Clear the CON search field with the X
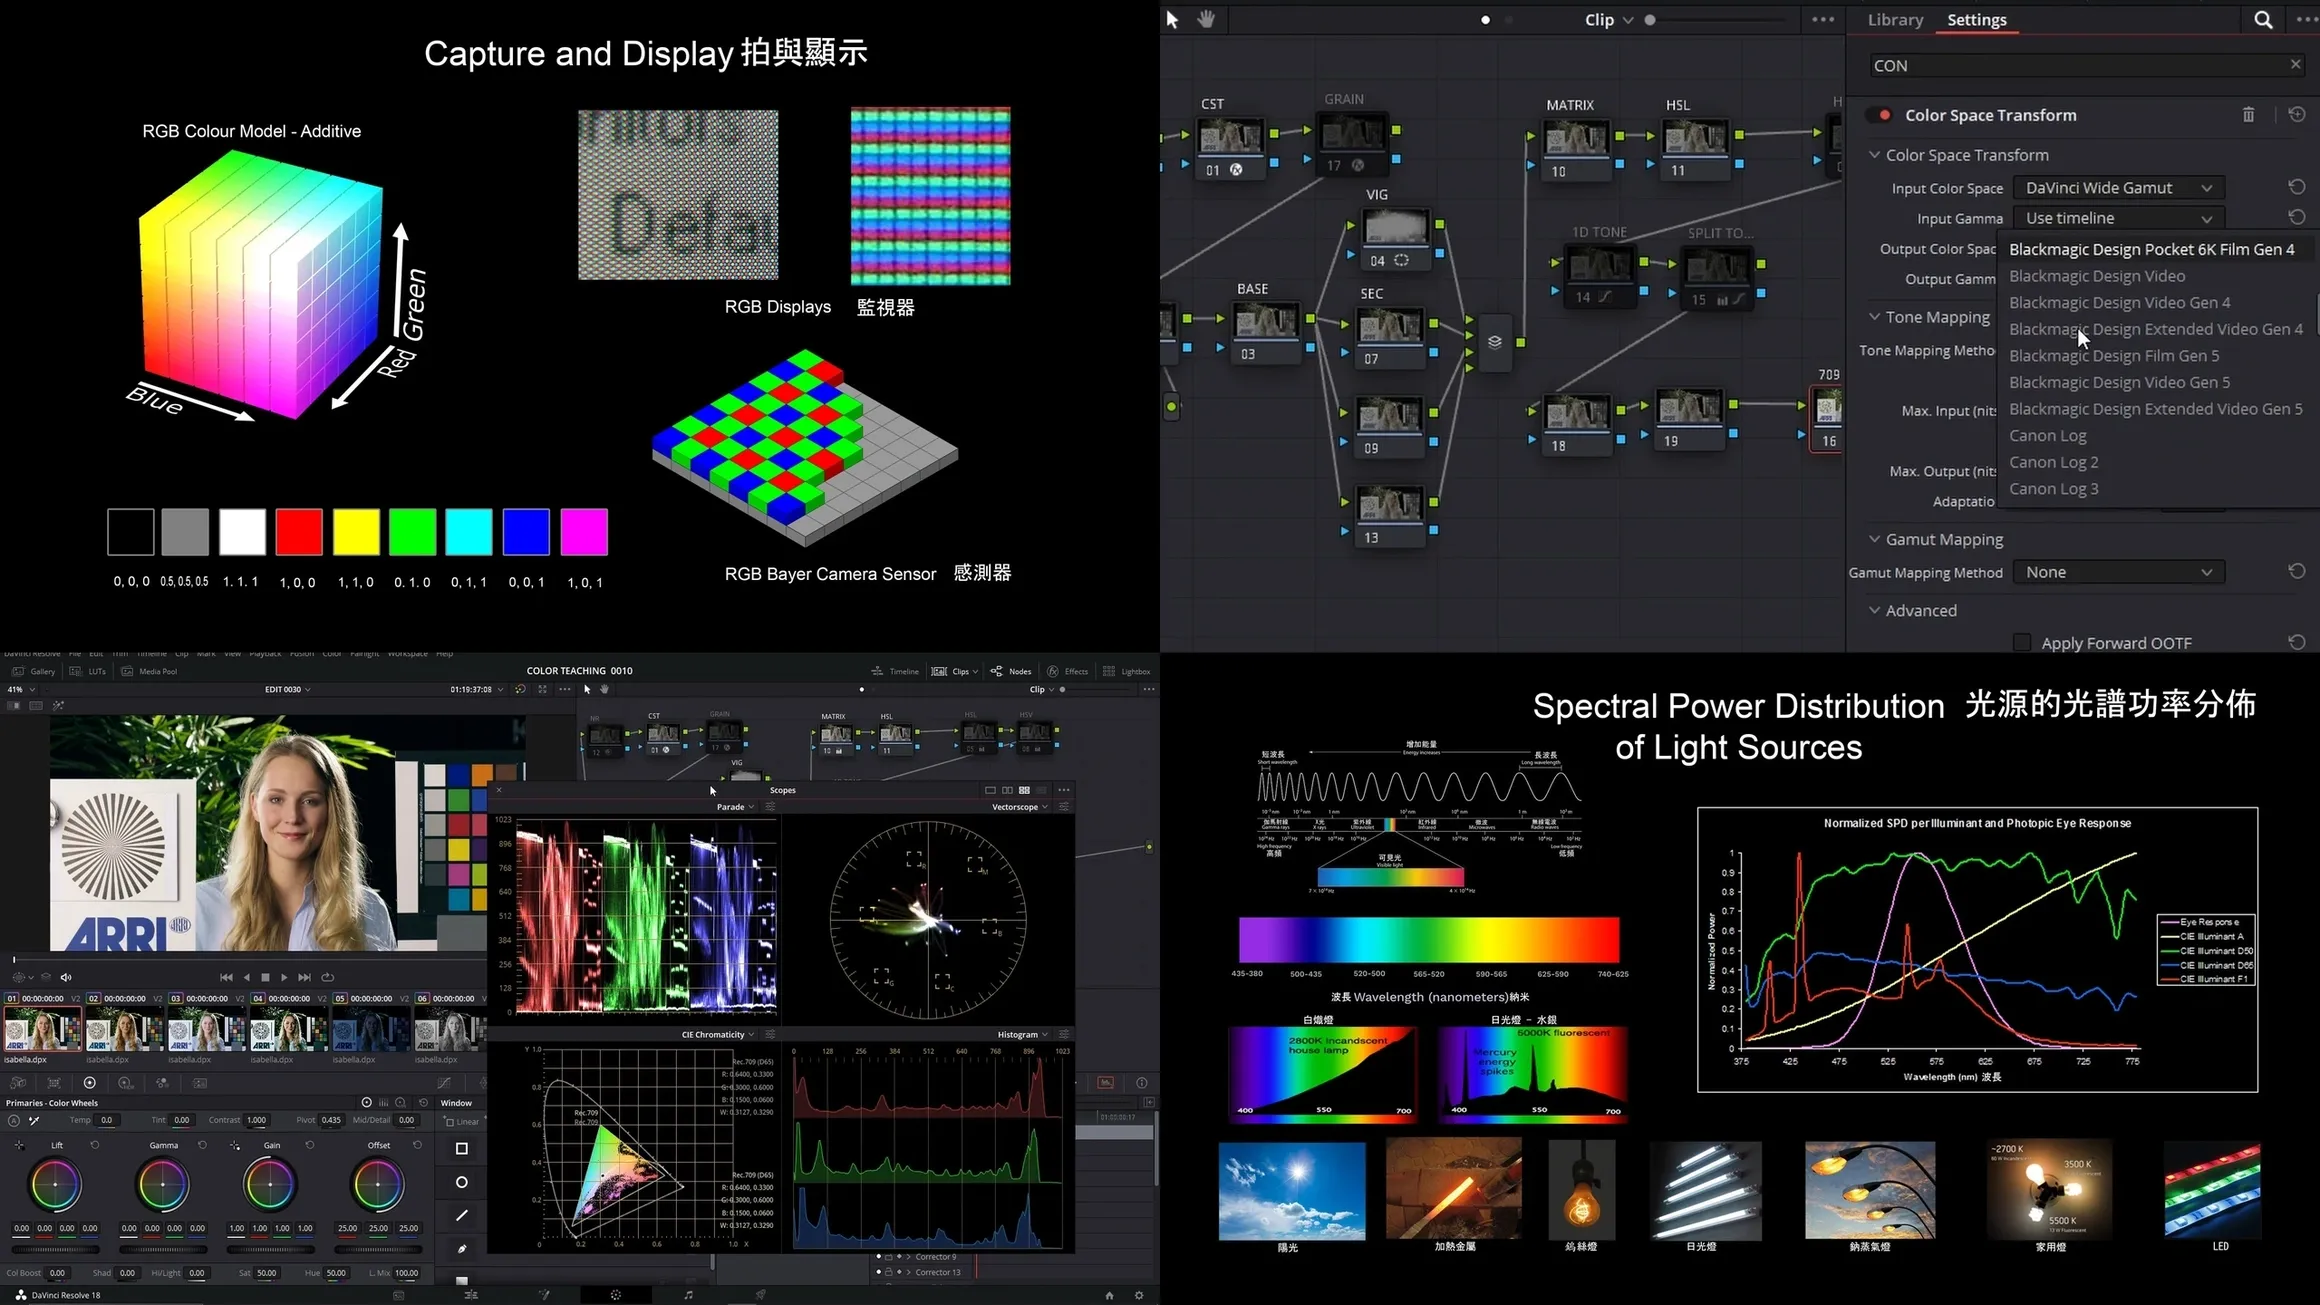The image size is (2320, 1305). (x=2295, y=64)
